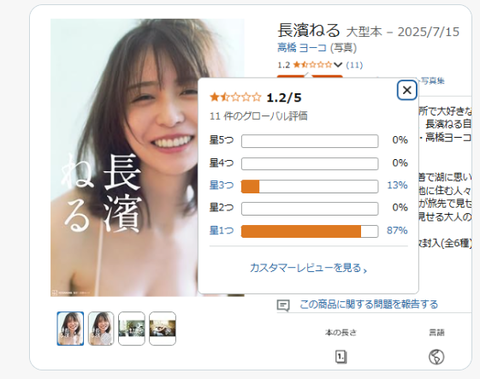Close the ratings popup with X button
This screenshot has height=379, width=480.
(x=407, y=90)
